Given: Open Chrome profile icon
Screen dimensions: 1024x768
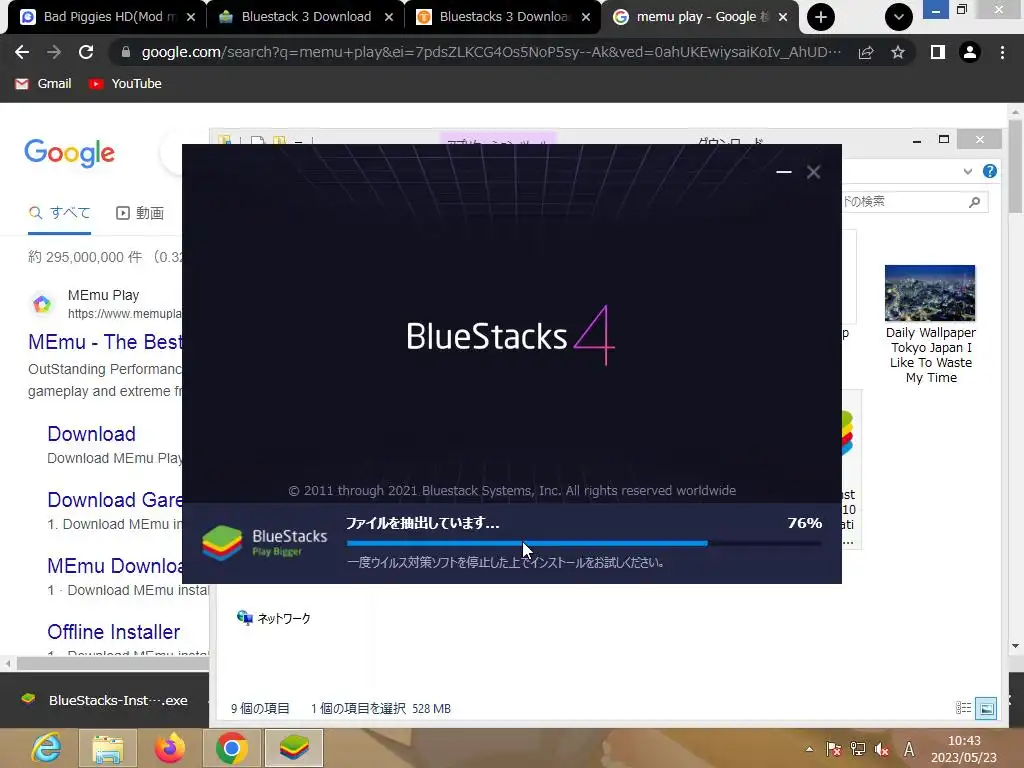Looking at the screenshot, I should [x=970, y=52].
